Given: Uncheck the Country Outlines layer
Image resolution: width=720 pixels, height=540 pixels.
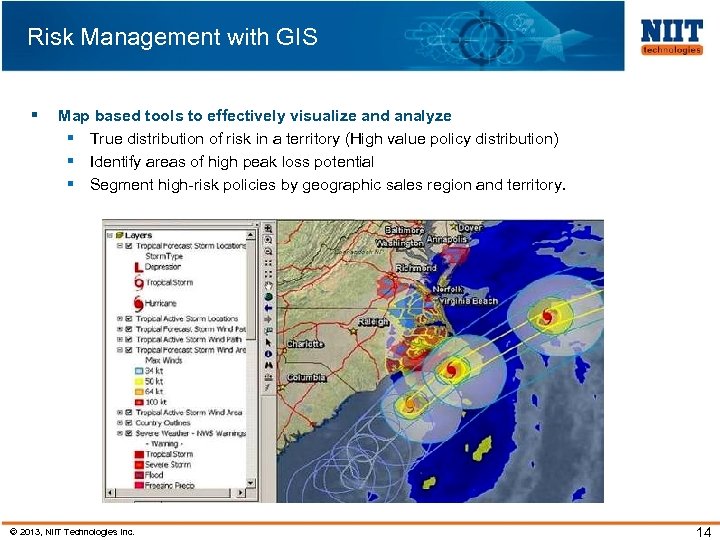Looking at the screenshot, I should [129, 423].
